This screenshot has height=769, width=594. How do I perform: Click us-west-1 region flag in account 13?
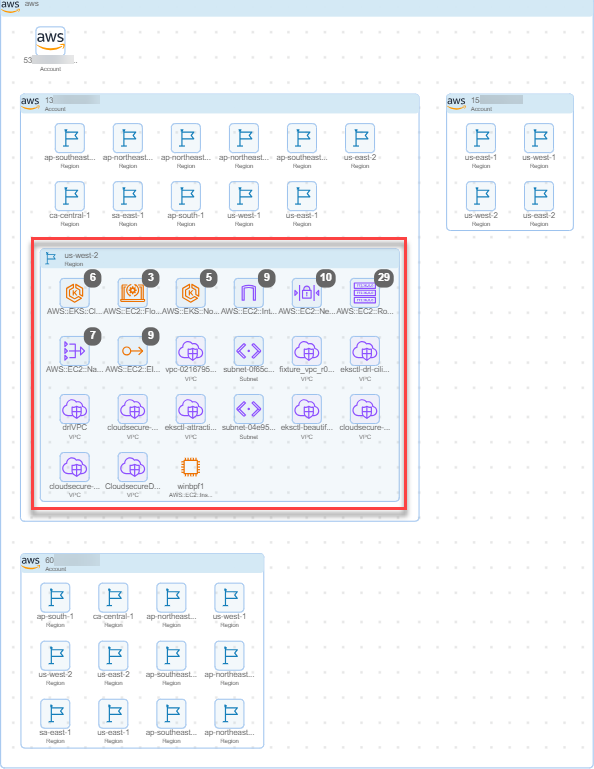[244, 196]
